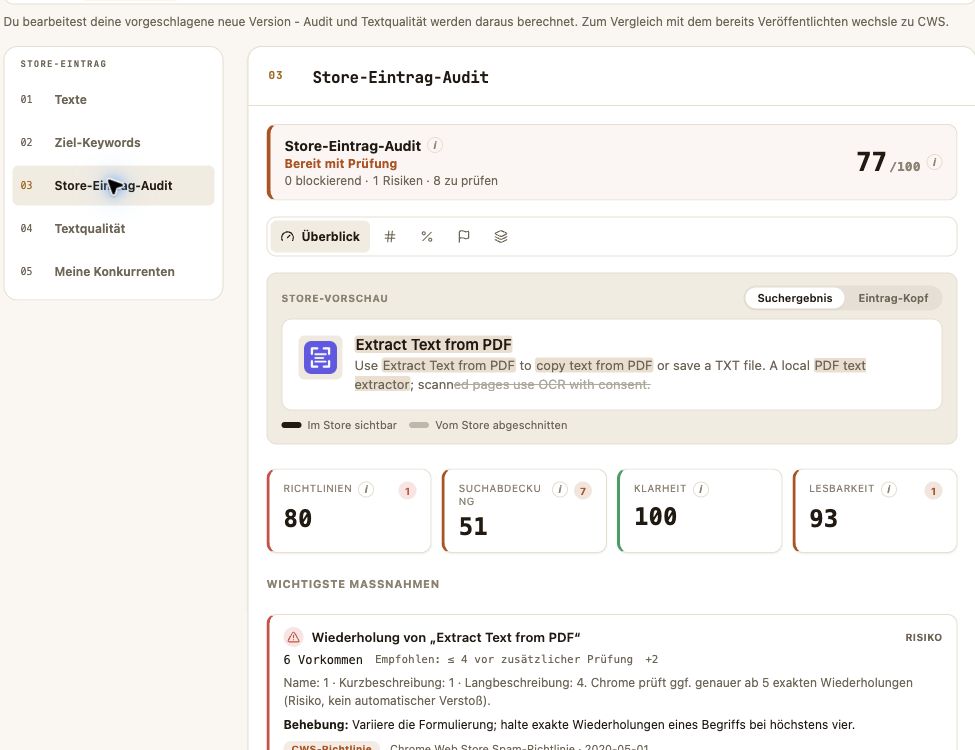Click the purple extension icon in preview
The width and height of the screenshot is (975, 750).
pos(320,358)
